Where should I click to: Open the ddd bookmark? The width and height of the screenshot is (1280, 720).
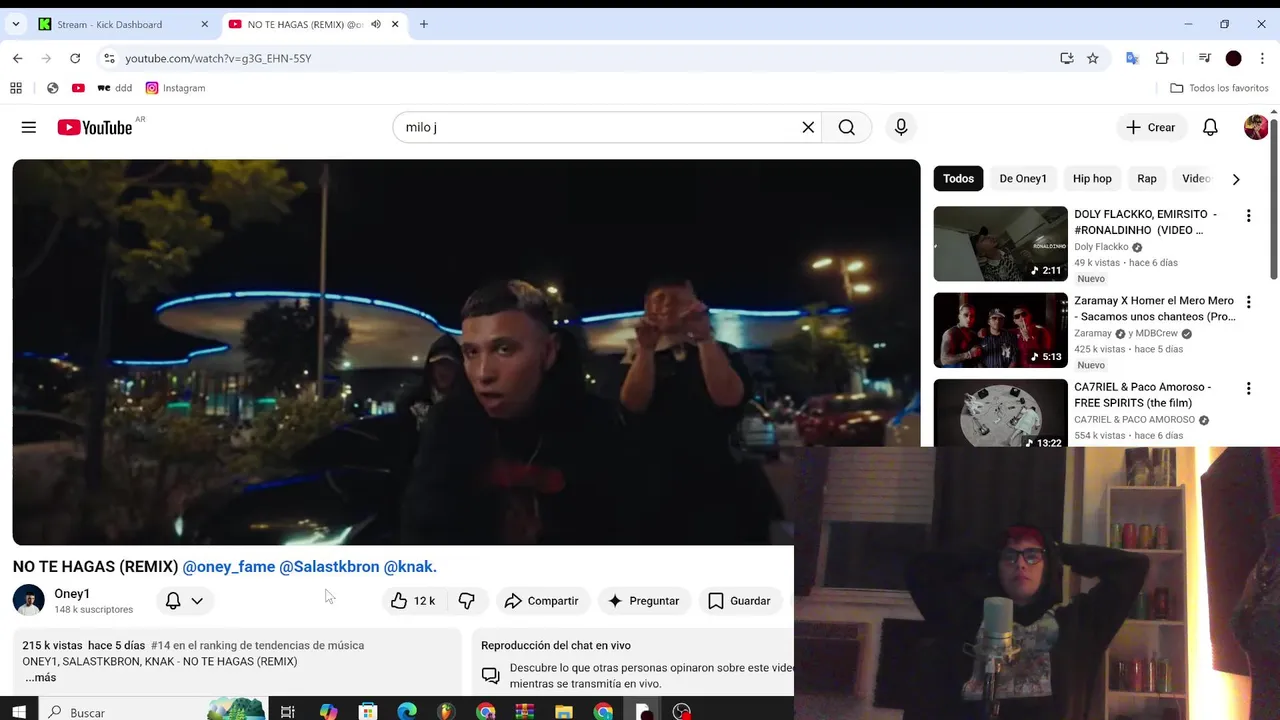point(115,88)
